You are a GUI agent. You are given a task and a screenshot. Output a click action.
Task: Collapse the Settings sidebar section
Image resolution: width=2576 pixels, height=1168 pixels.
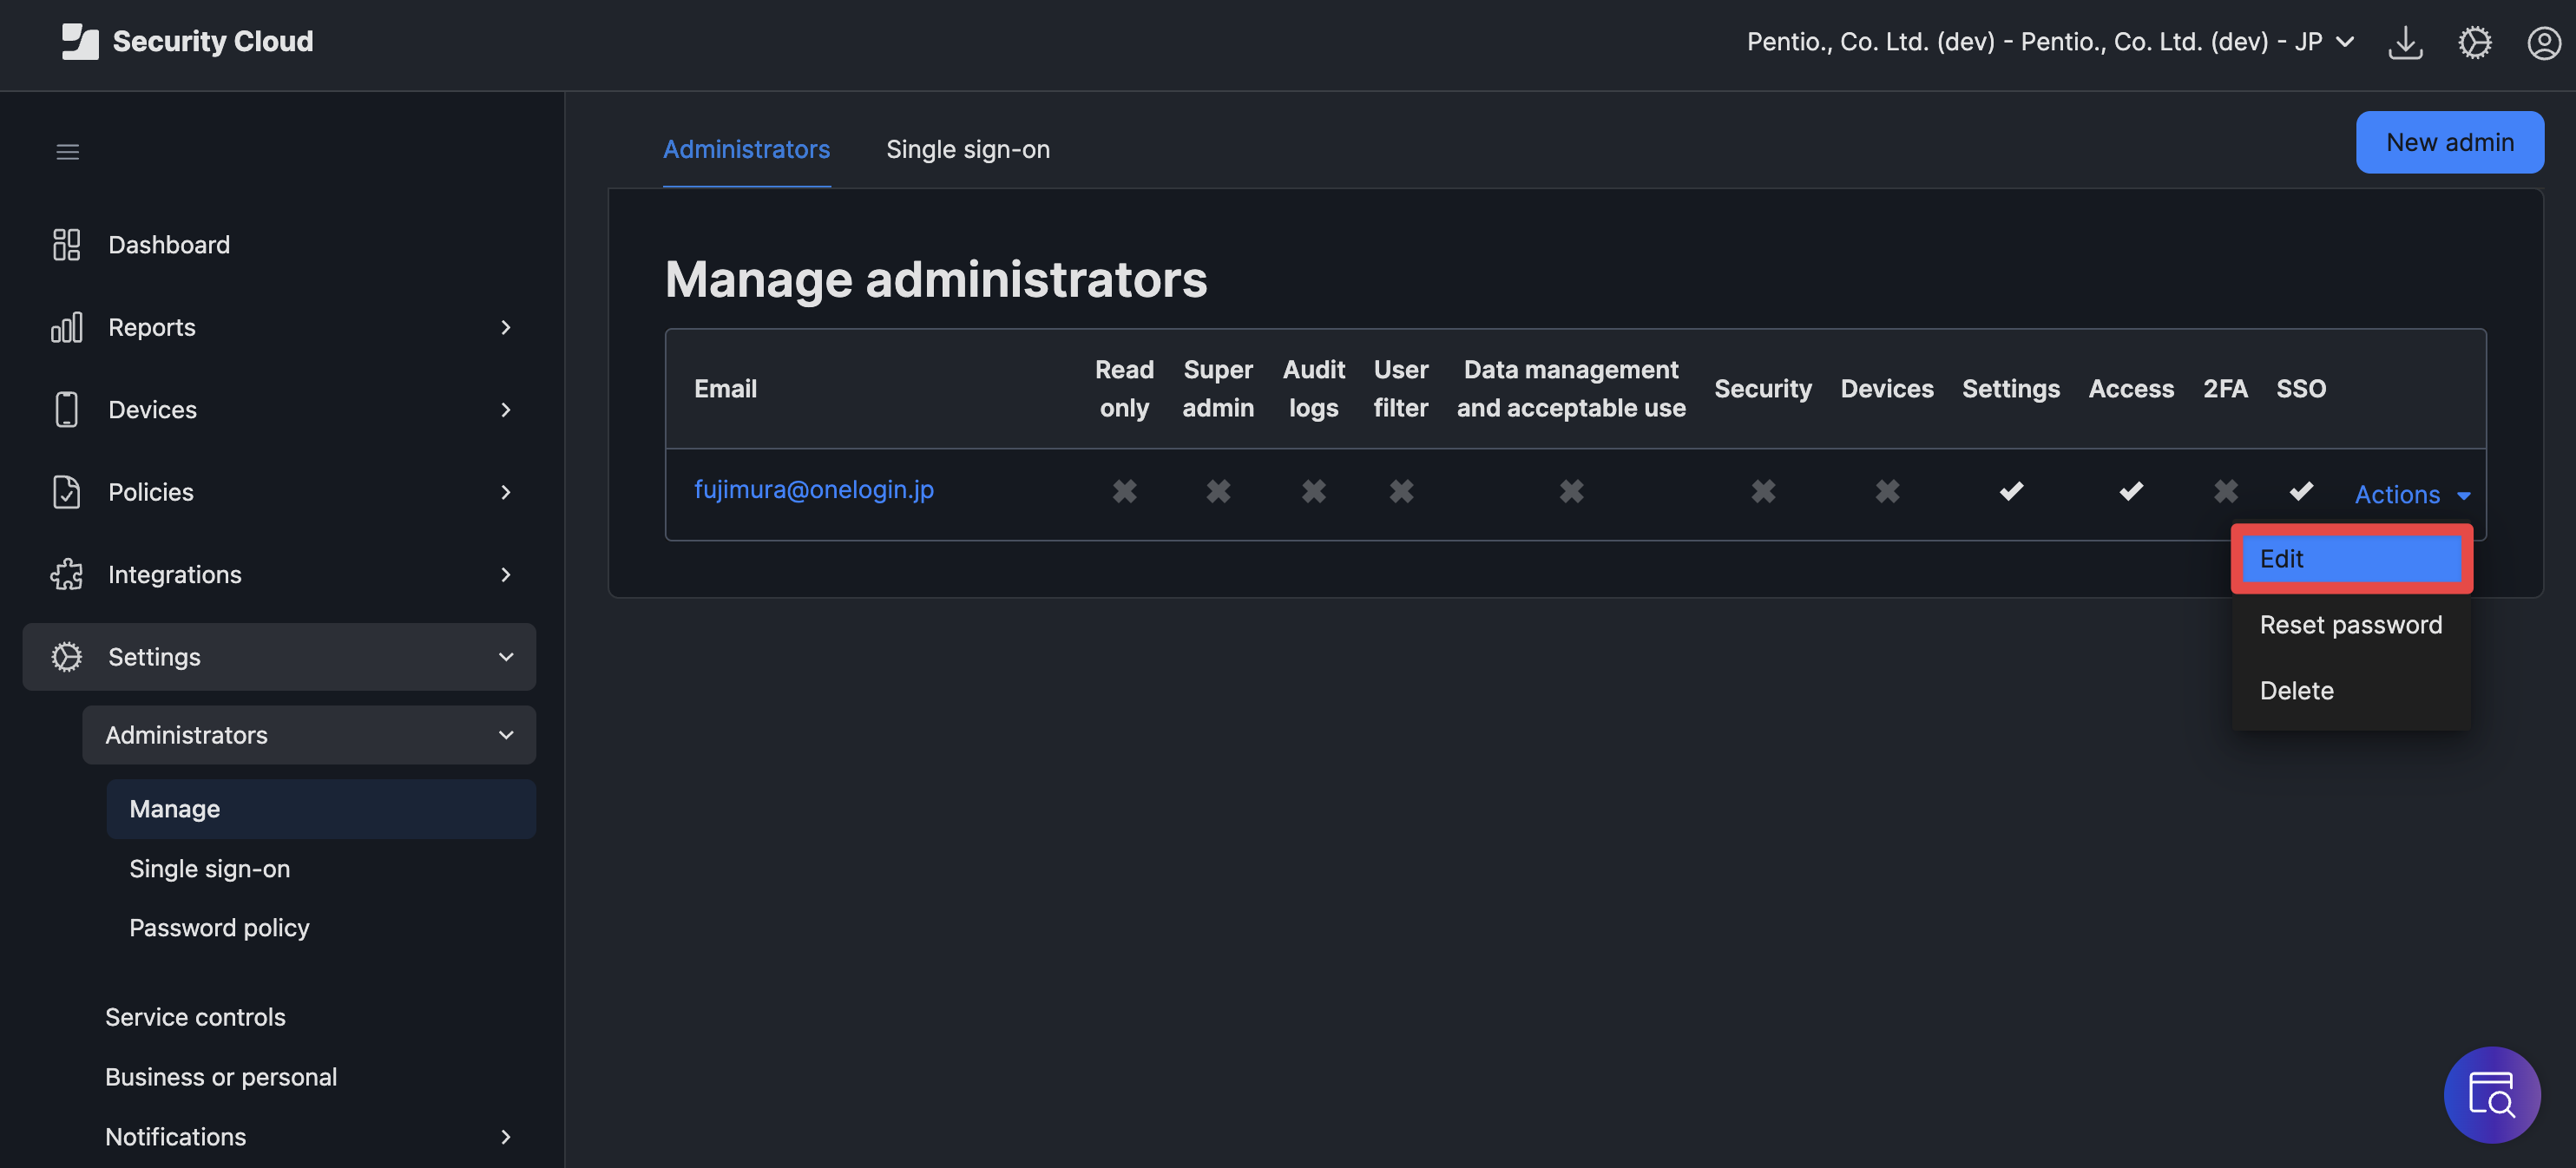505,656
